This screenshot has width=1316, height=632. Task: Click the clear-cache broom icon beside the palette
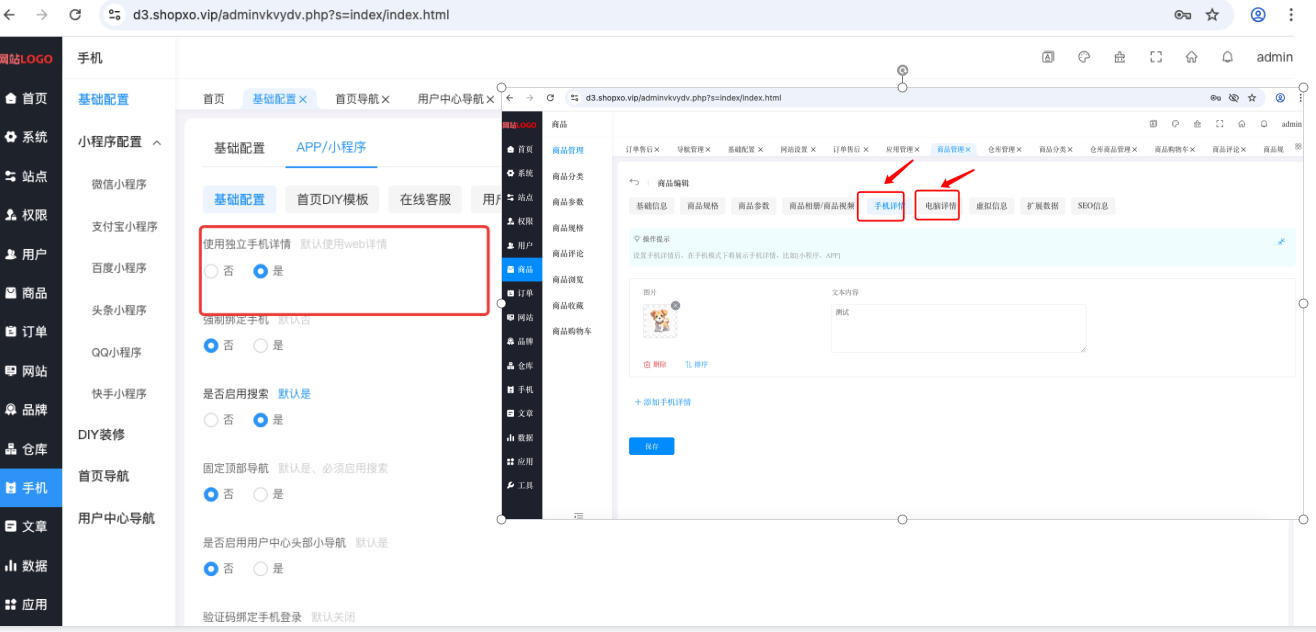[1120, 57]
